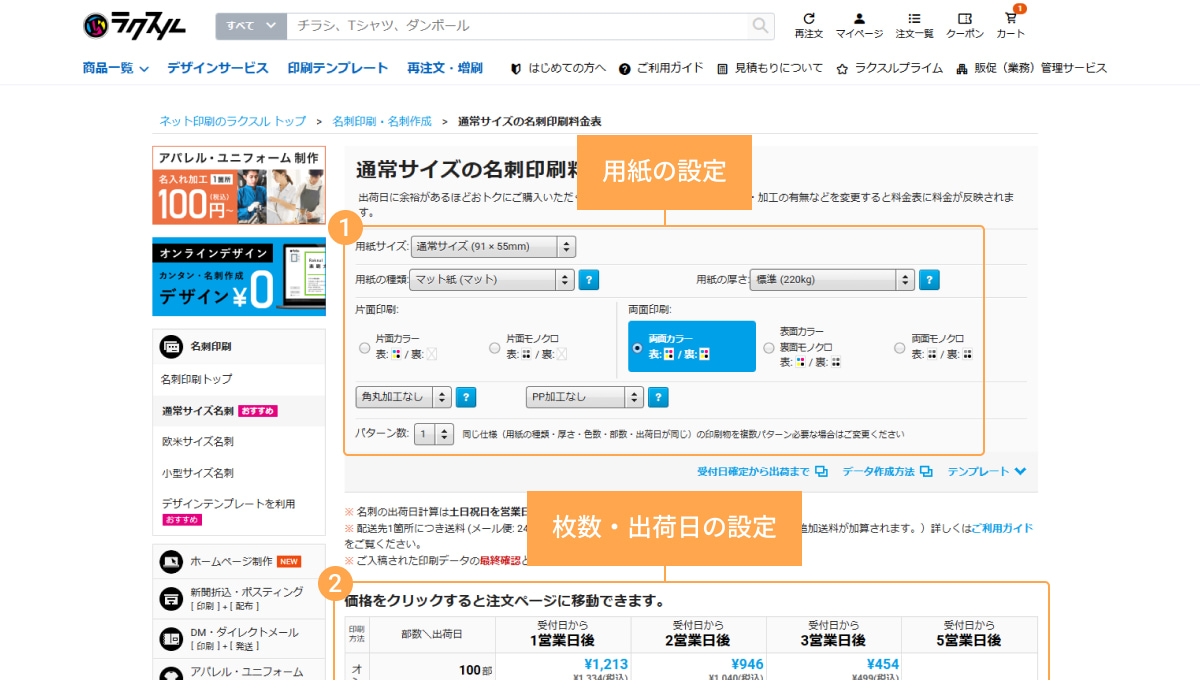The image size is (1200, 680).
Task: Click はじめての方へ header link
Action: coord(567,69)
